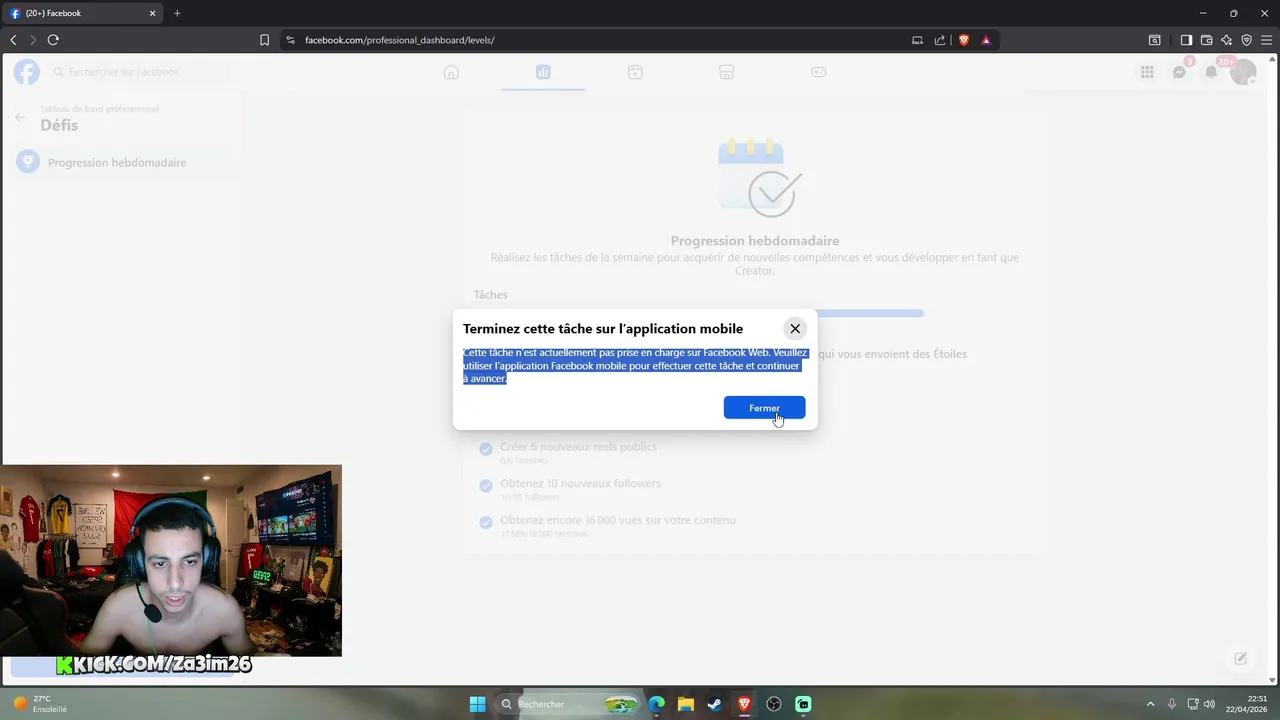This screenshot has width=1280, height=720.
Task: Open the cast/install screen icon in address bar
Action: pyautogui.click(x=917, y=40)
